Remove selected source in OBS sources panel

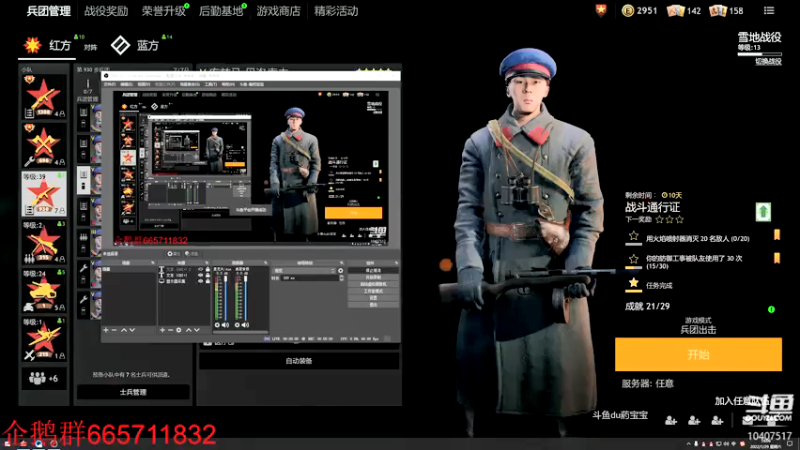pos(170,330)
